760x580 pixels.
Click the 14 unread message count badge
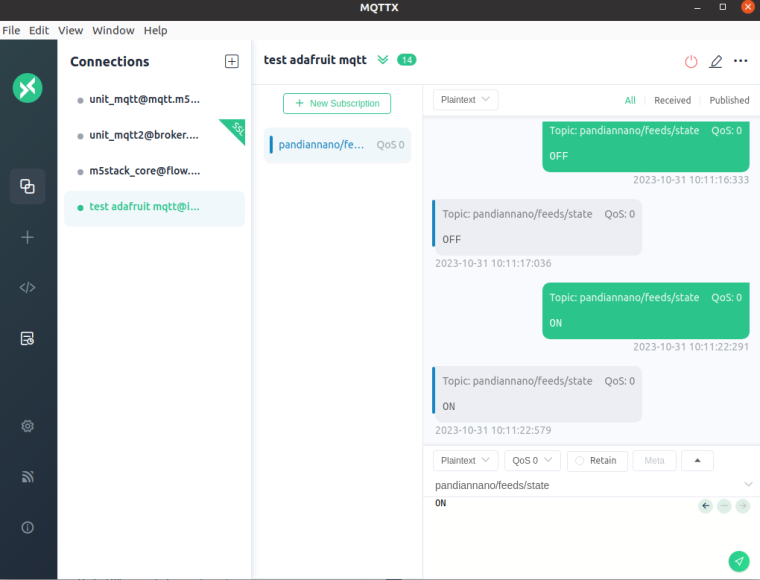(406, 60)
